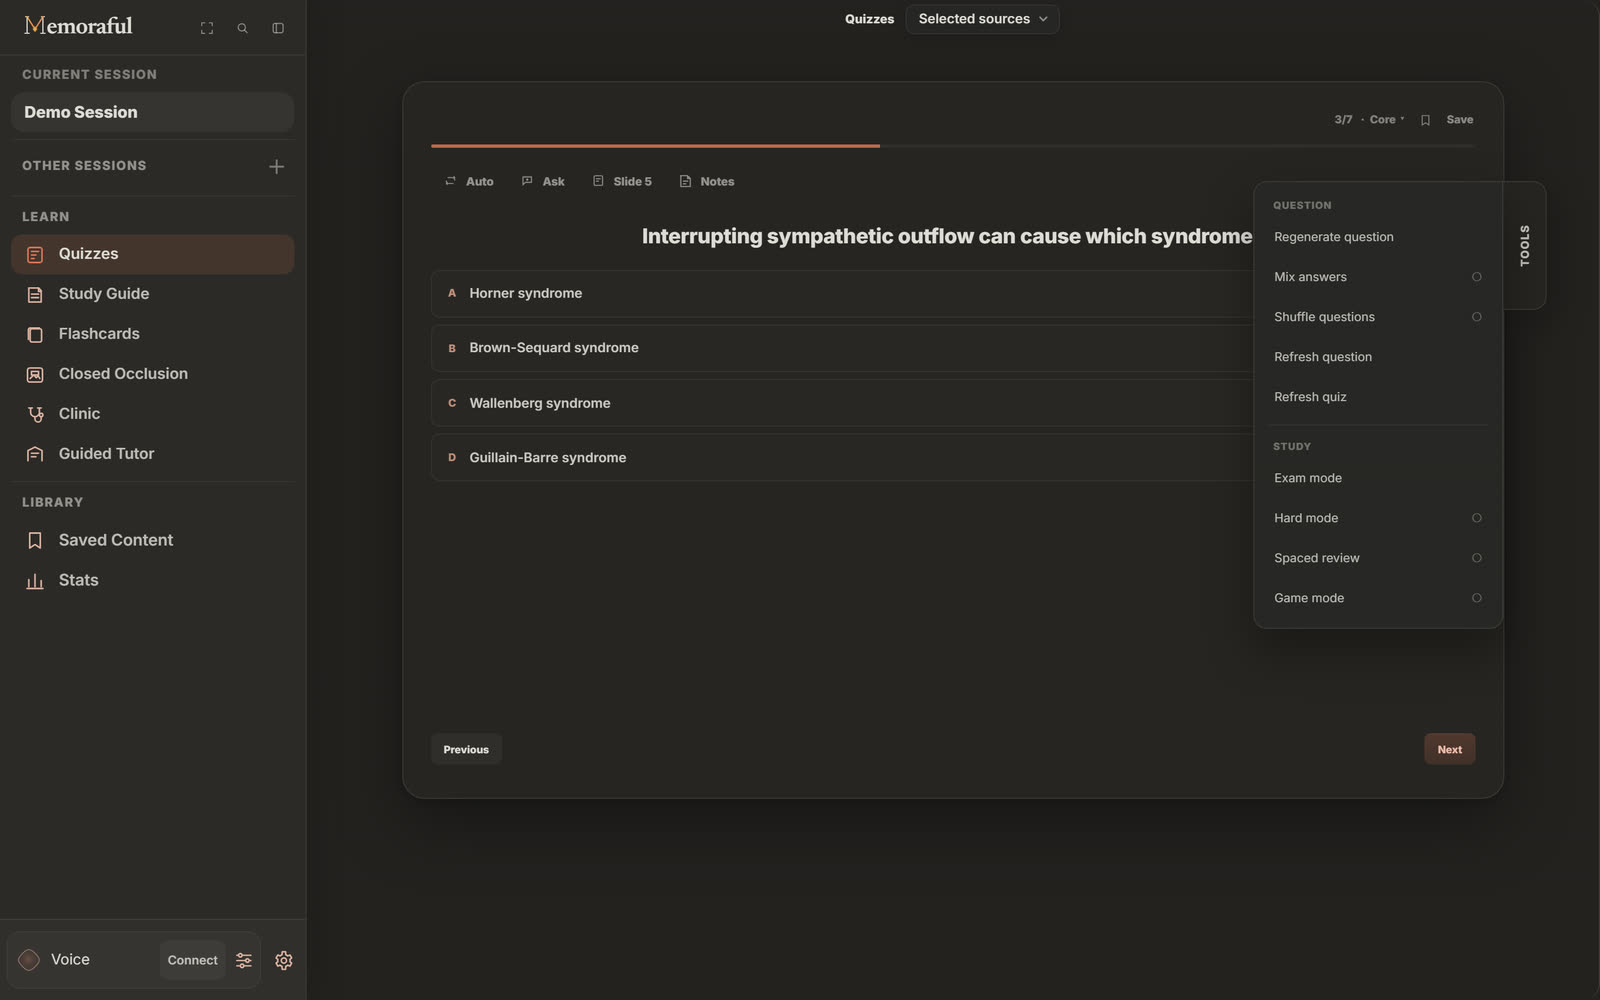Click the Auto loop icon
This screenshot has width=1600, height=1000.
coord(451,181)
